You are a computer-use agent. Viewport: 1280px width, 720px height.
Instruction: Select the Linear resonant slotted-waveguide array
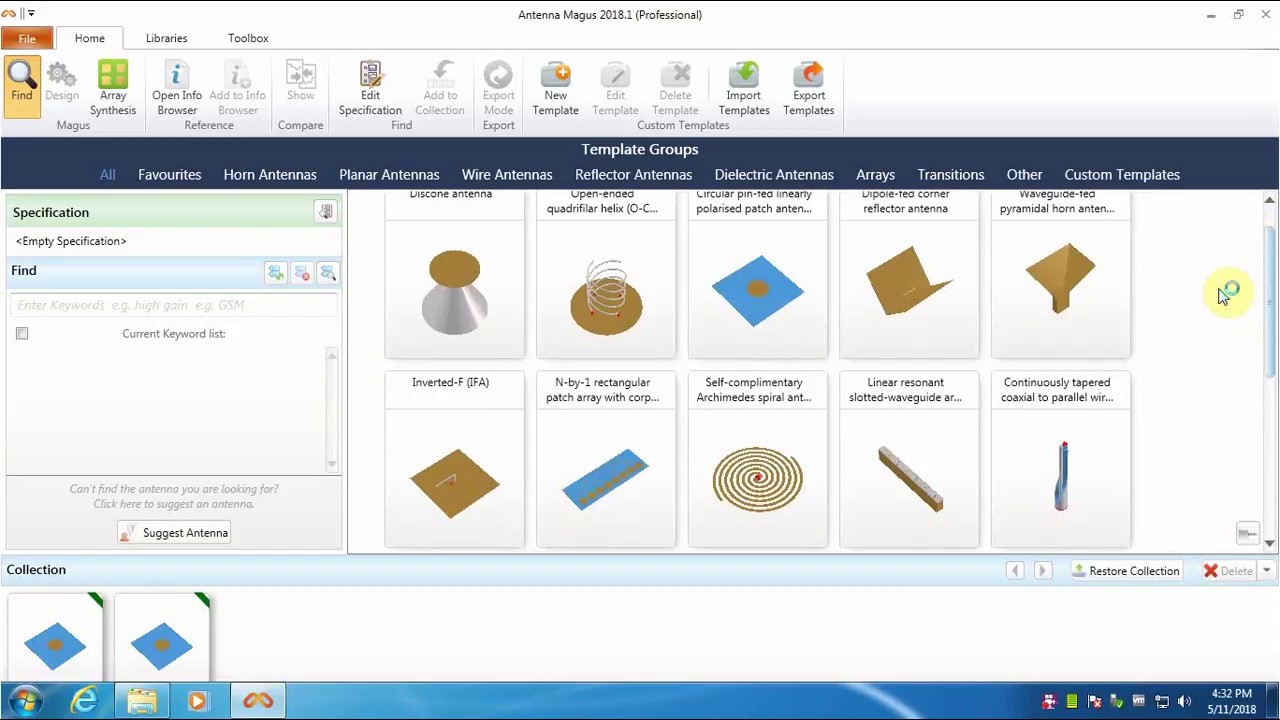point(909,460)
